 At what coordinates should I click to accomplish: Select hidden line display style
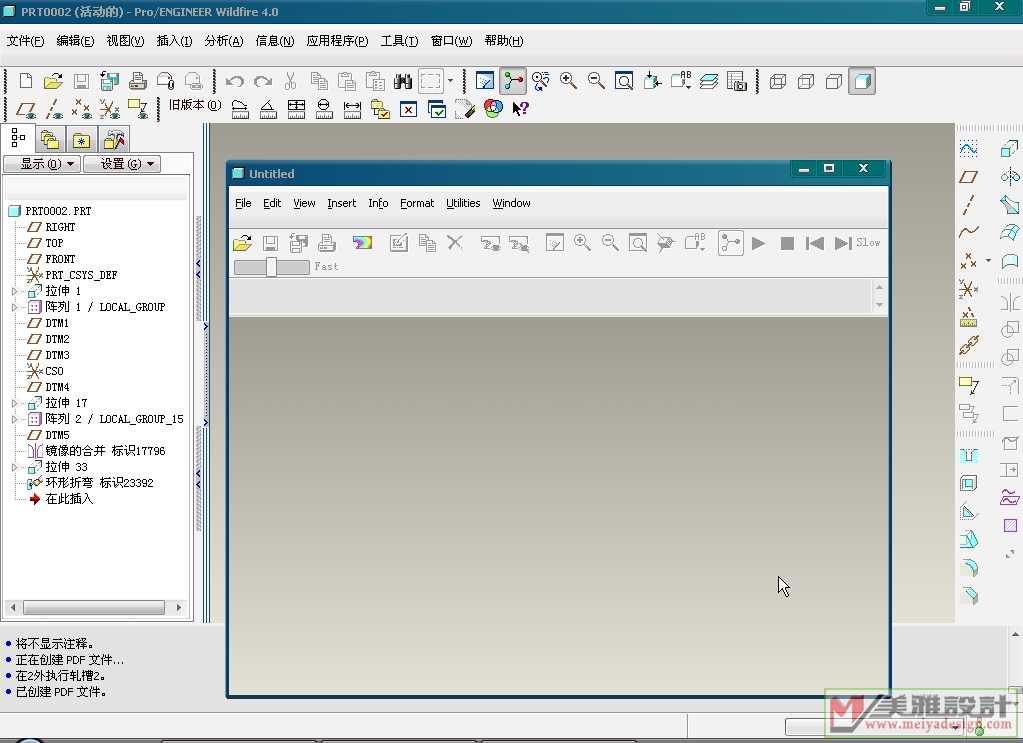point(806,82)
